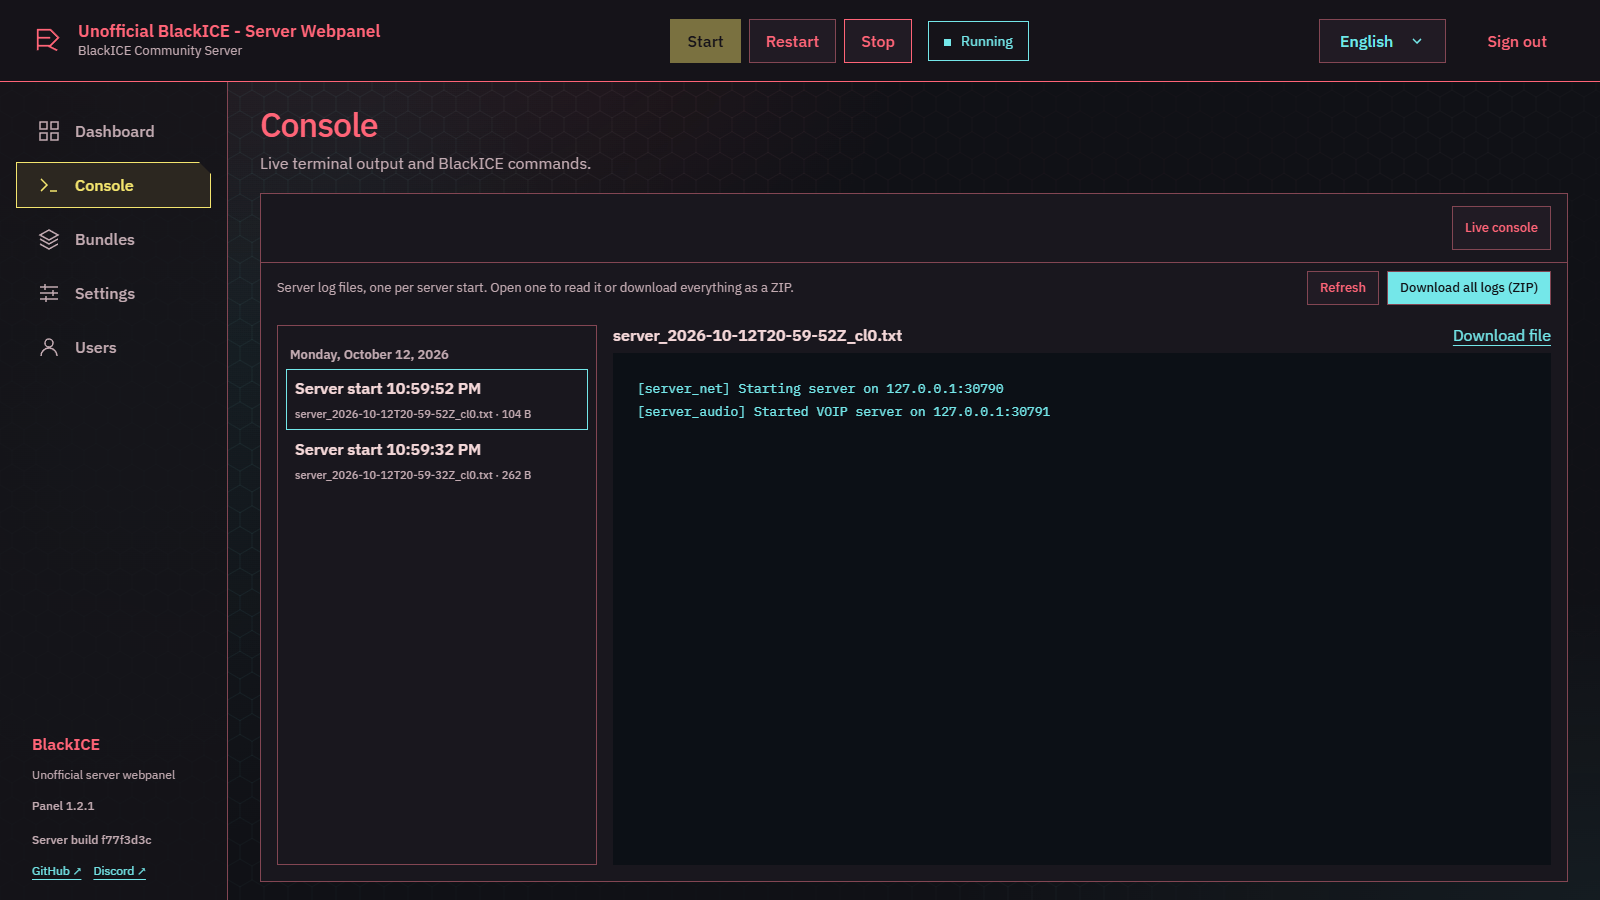Image resolution: width=1600 pixels, height=900 pixels.
Task: Open the Users page
Action: (x=113, y=347)
